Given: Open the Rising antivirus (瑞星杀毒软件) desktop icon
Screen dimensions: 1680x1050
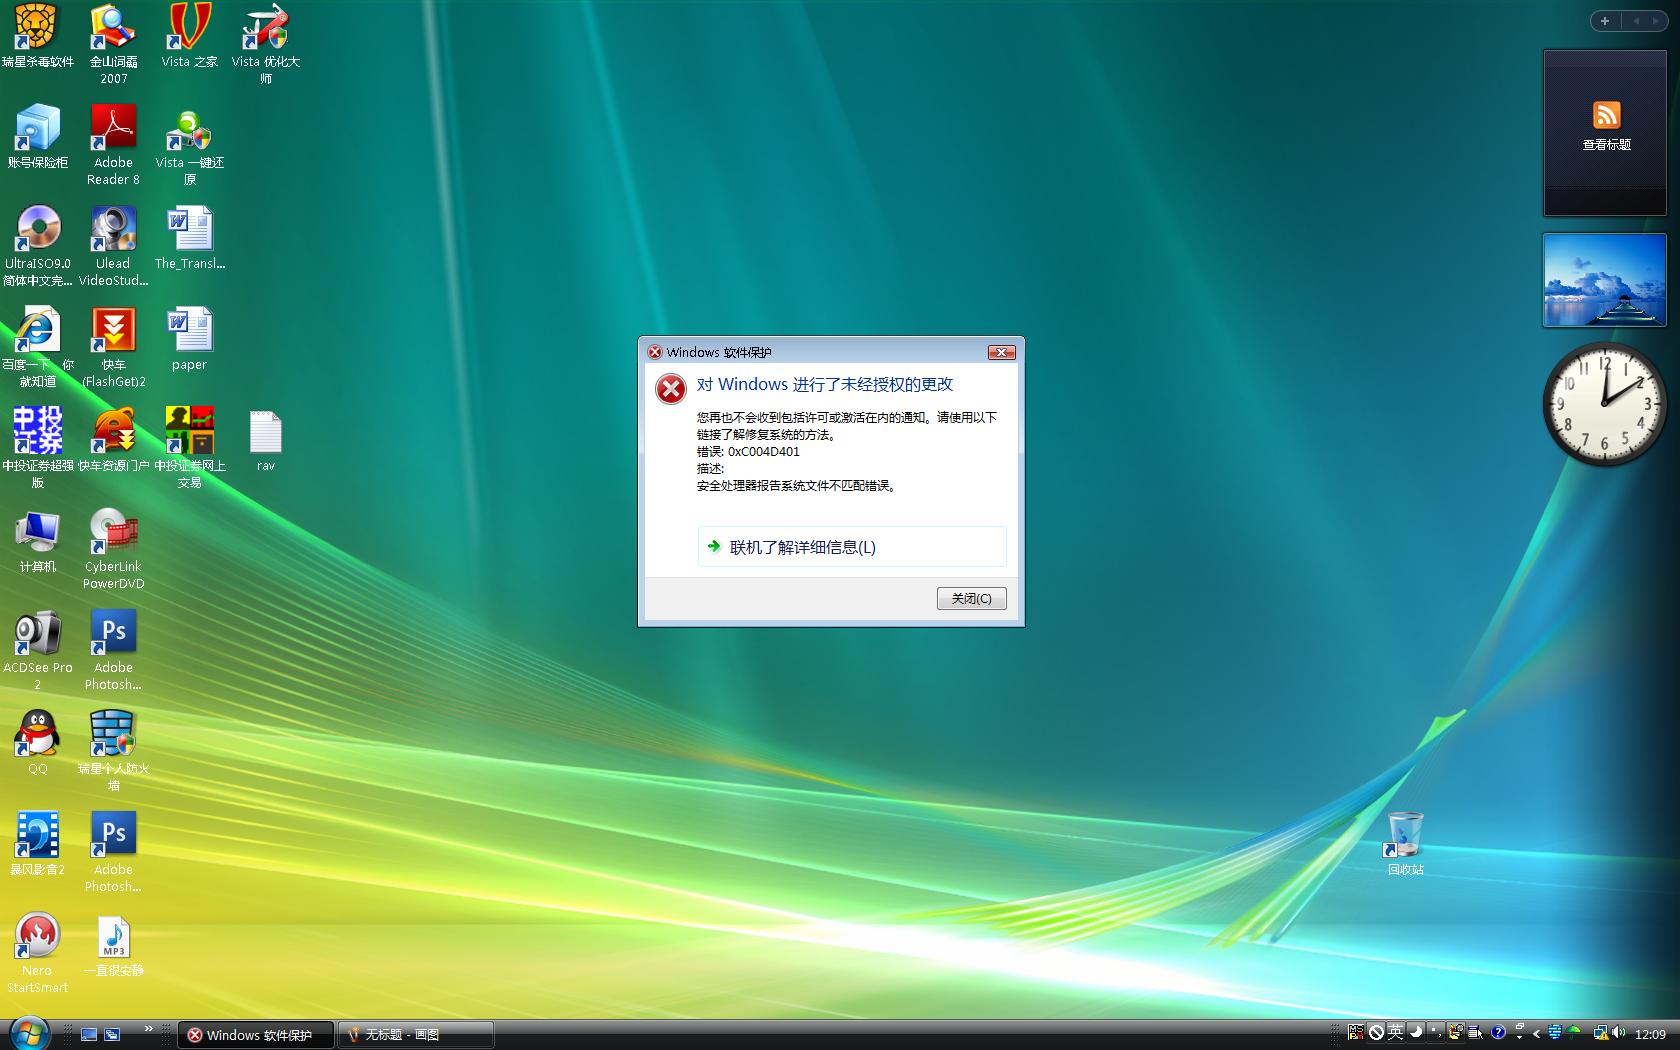Looking at the screenshot, I should pos(38,37).
